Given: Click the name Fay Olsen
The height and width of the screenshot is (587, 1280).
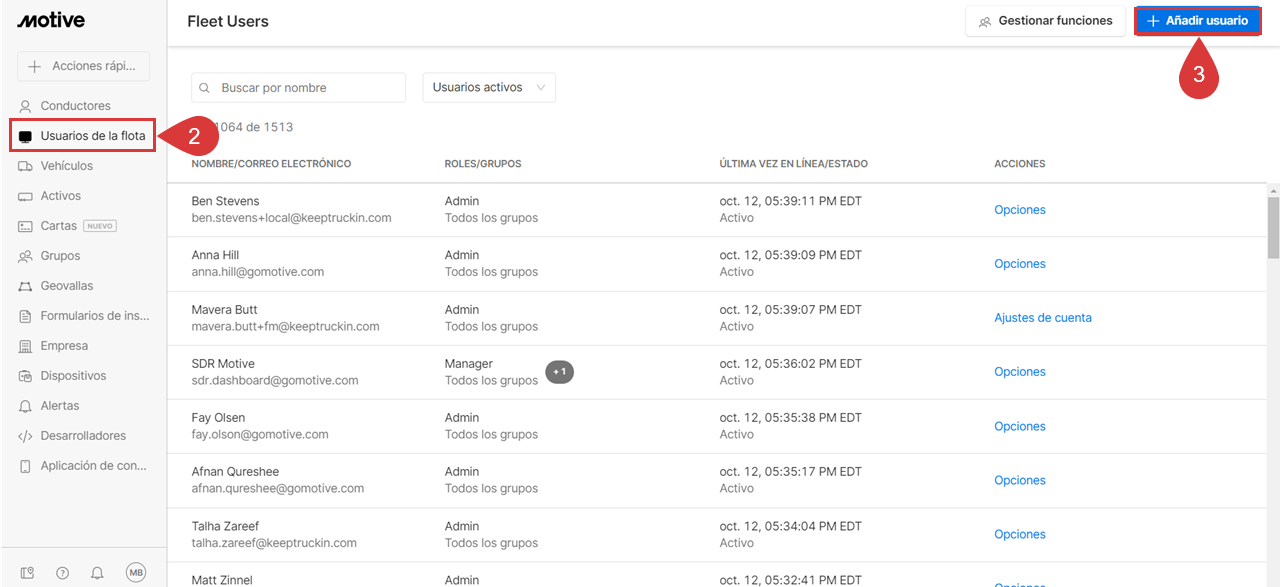Looking at the screenshot, I should click(x=218, y=418).
